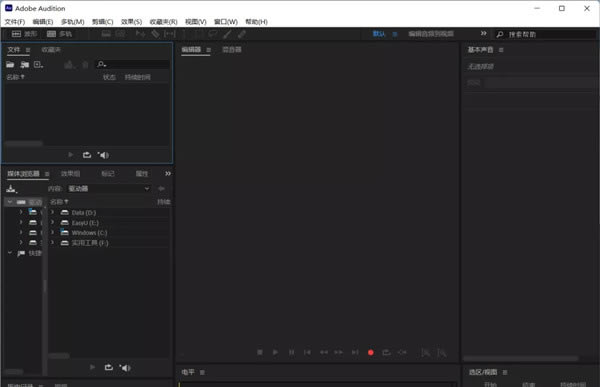This screenshot has width=600, height=387.
Task: Collapse the shortcuts flag tree node
Action: (10, 253)
